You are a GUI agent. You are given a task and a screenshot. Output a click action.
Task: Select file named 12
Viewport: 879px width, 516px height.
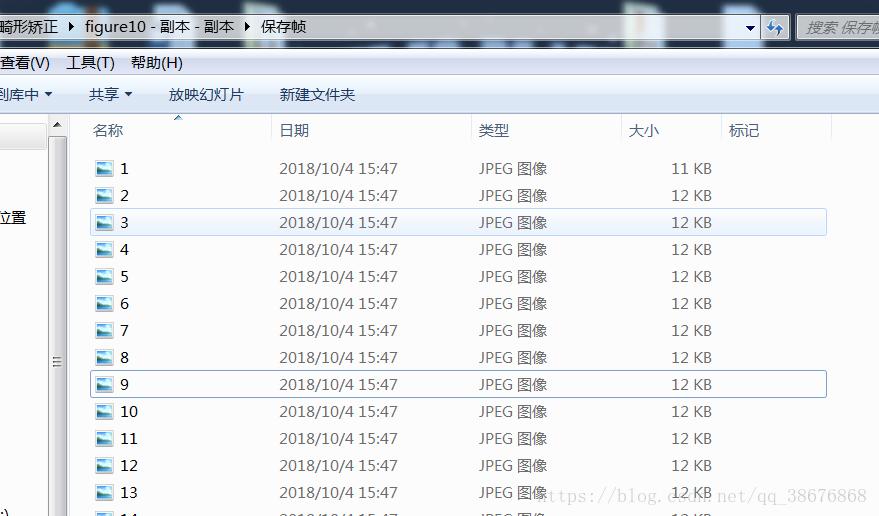[x=129, y=466]
